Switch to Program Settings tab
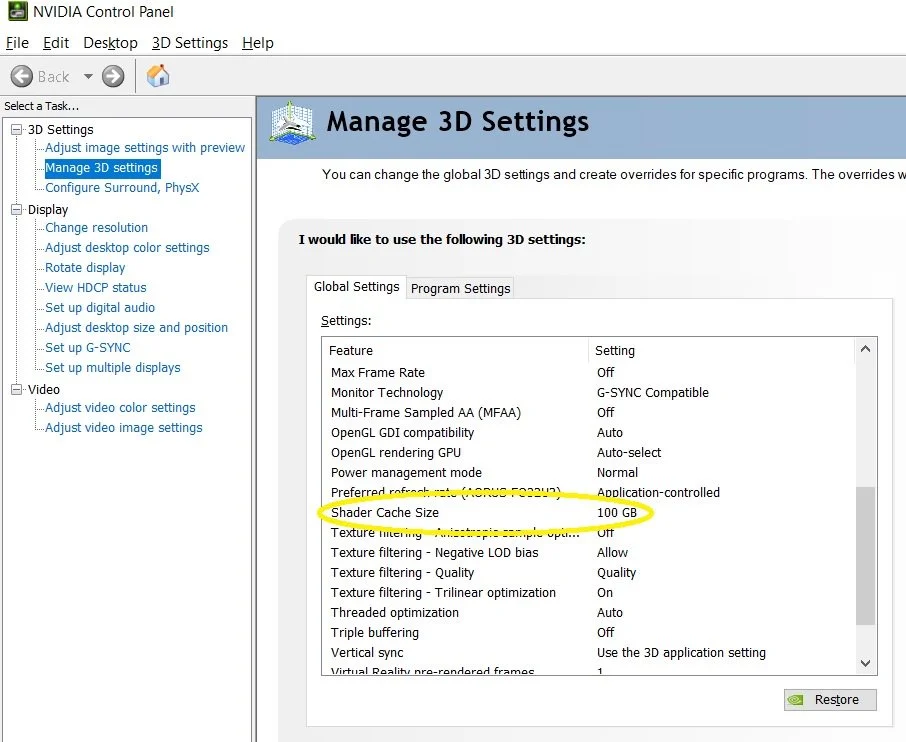The width and height of the screenshot is (906, 742). tap(461, 288)
